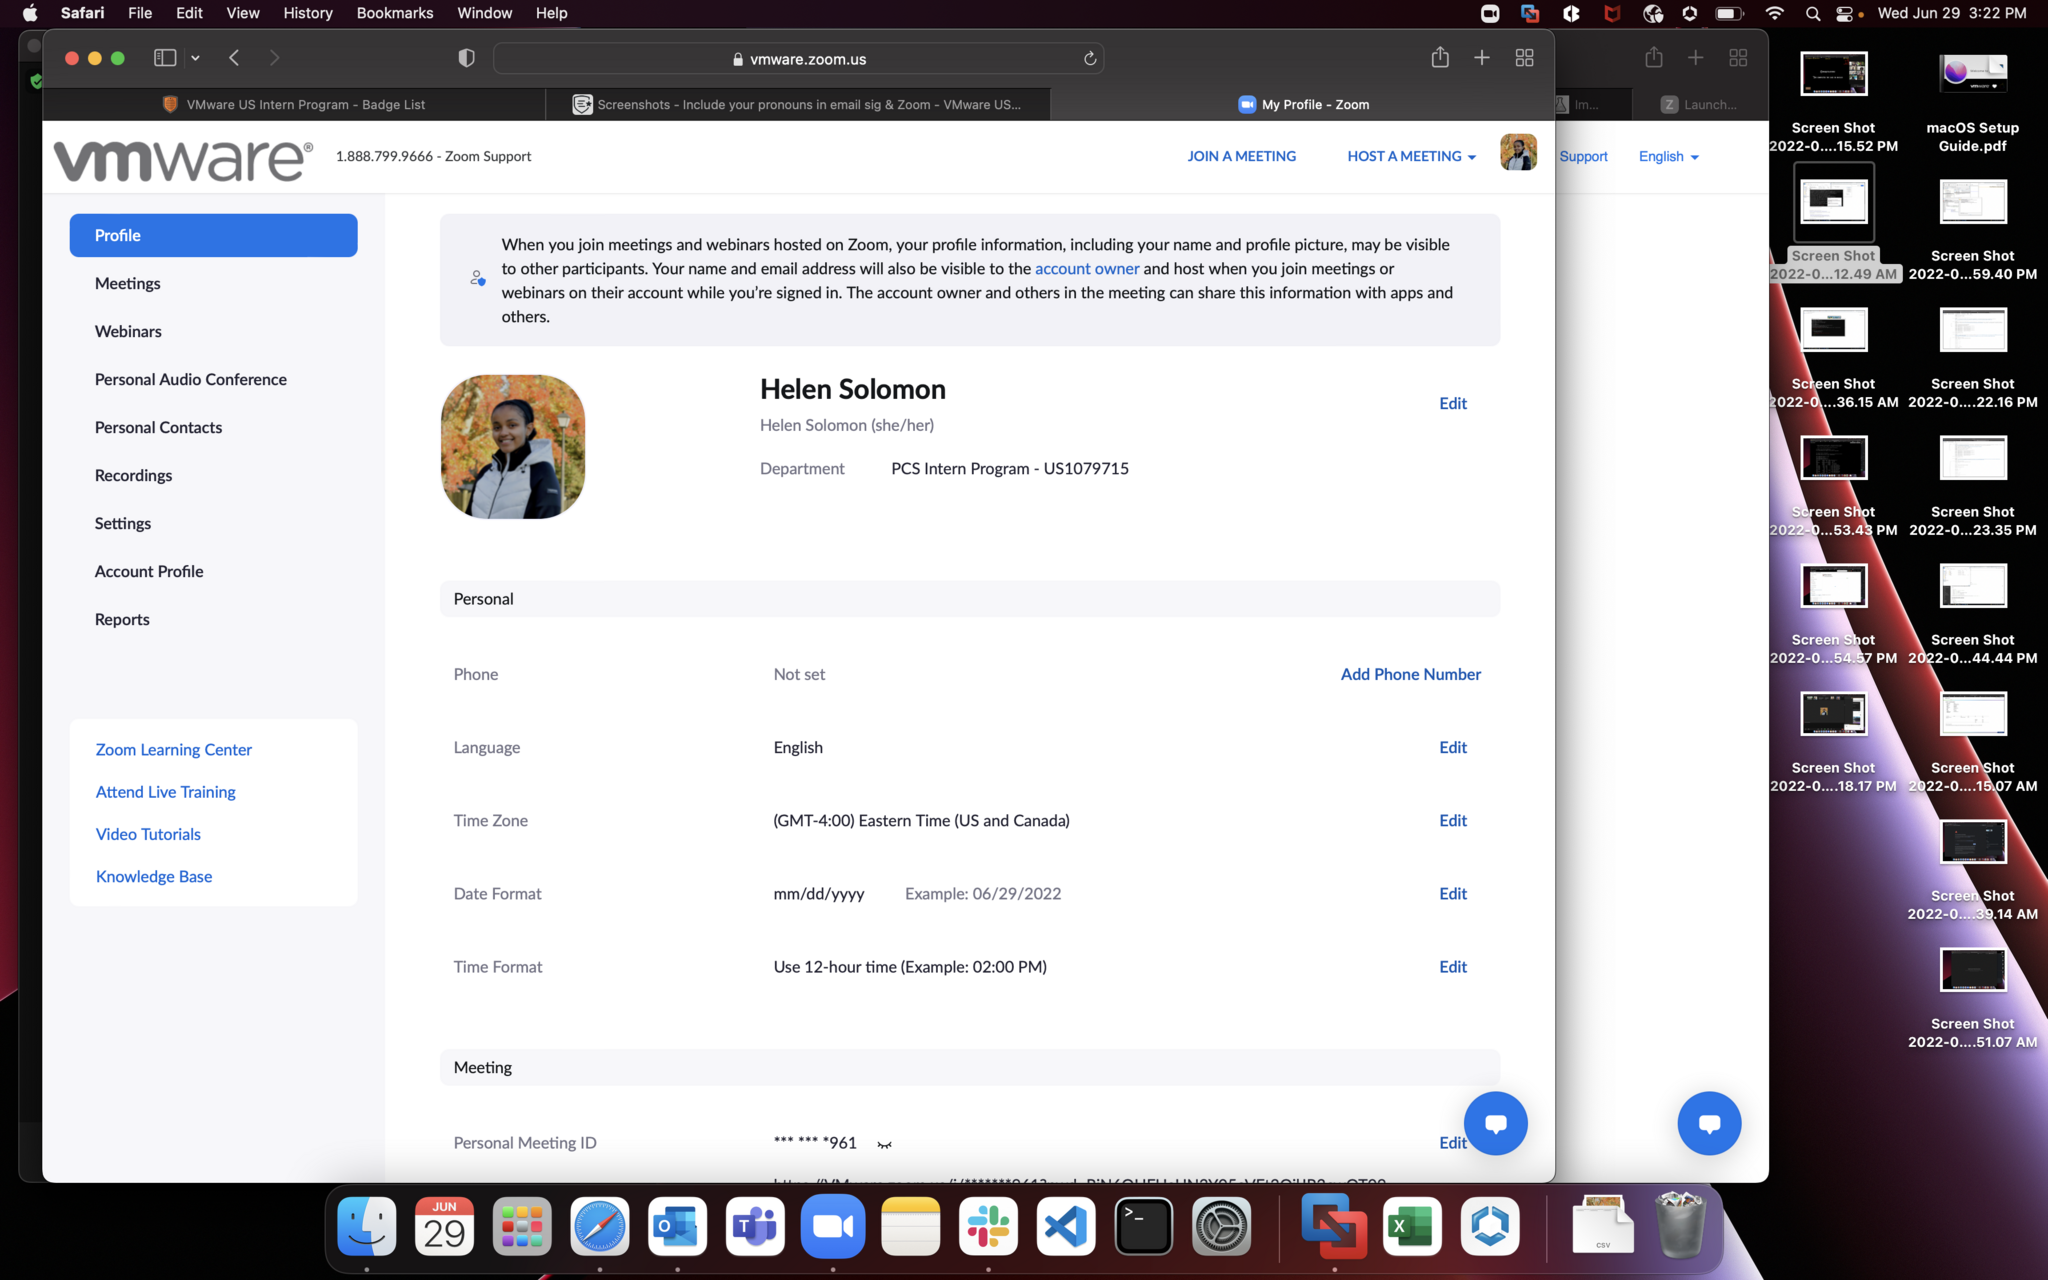Click the Safari sidebar toggle icon
The height and width of the screenshot is (1280, 2048).
pyautogui.click(x=165, y=58)
